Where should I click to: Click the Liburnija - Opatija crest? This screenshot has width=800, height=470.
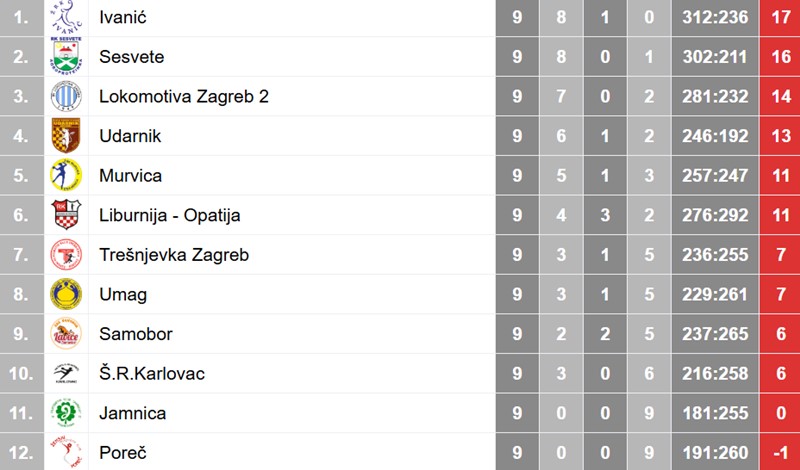coord(67,215)
